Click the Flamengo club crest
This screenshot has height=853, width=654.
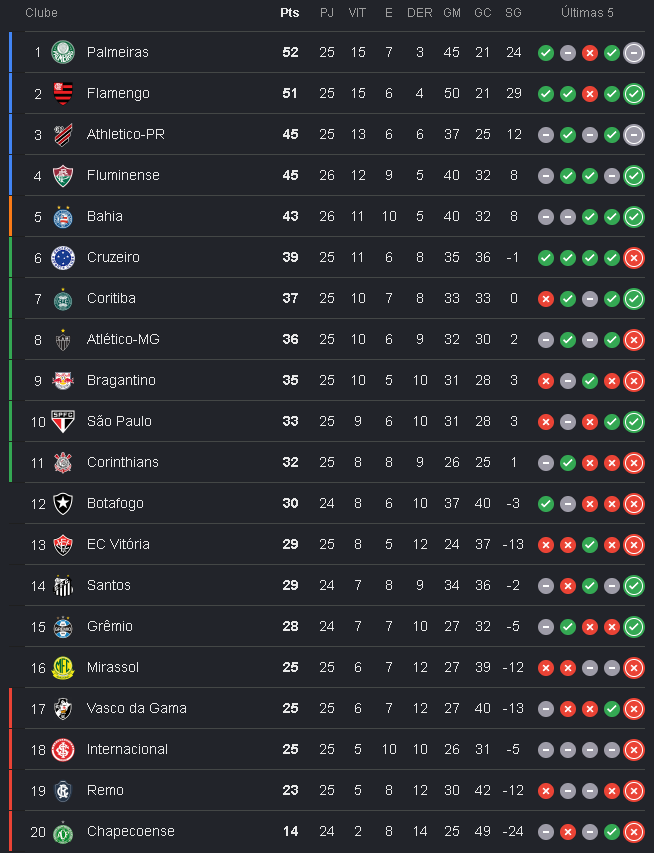(x=63, y=94)
